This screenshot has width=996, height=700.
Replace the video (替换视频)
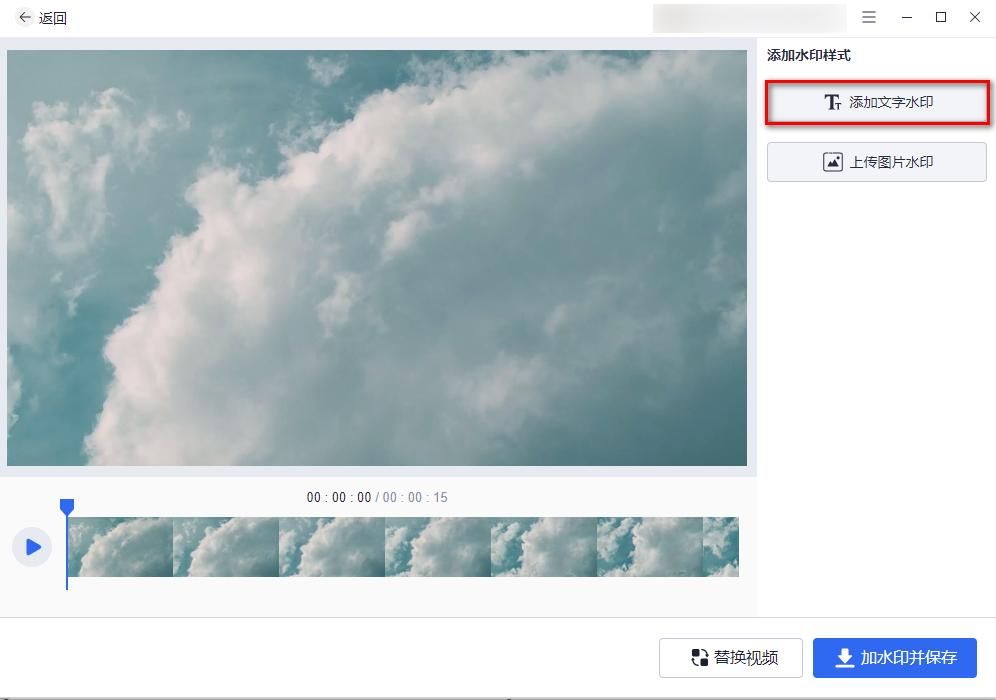[x=730, y=657]
